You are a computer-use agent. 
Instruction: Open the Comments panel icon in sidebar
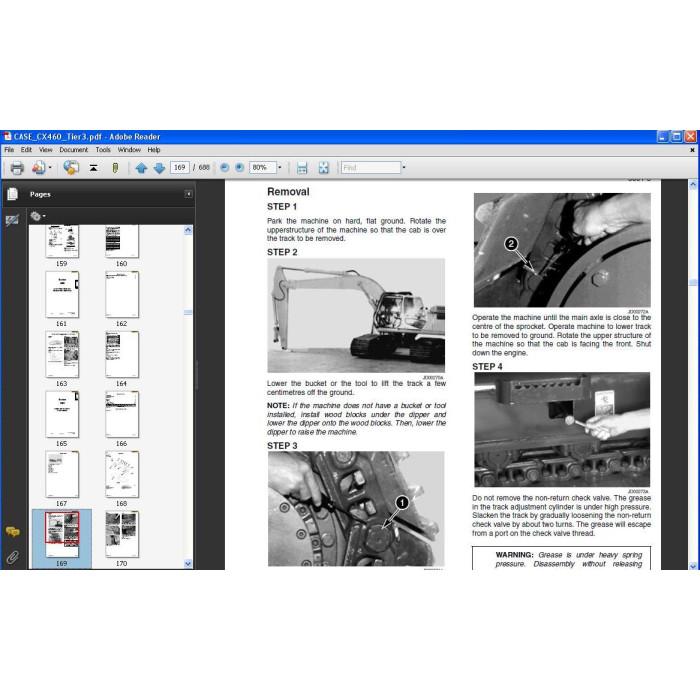12,531
